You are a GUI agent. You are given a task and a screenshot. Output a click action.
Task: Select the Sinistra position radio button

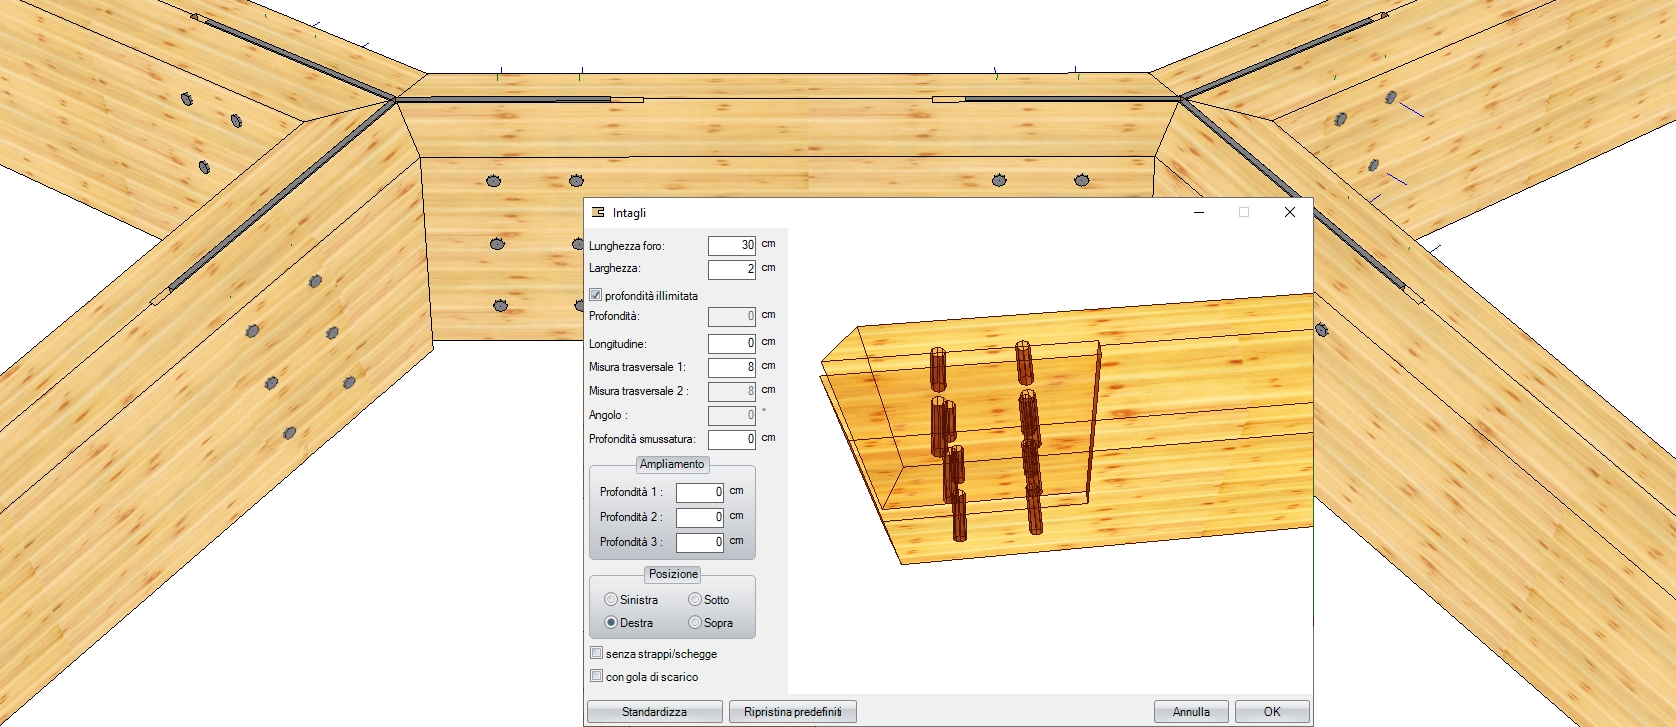click(x=611, y=600)
